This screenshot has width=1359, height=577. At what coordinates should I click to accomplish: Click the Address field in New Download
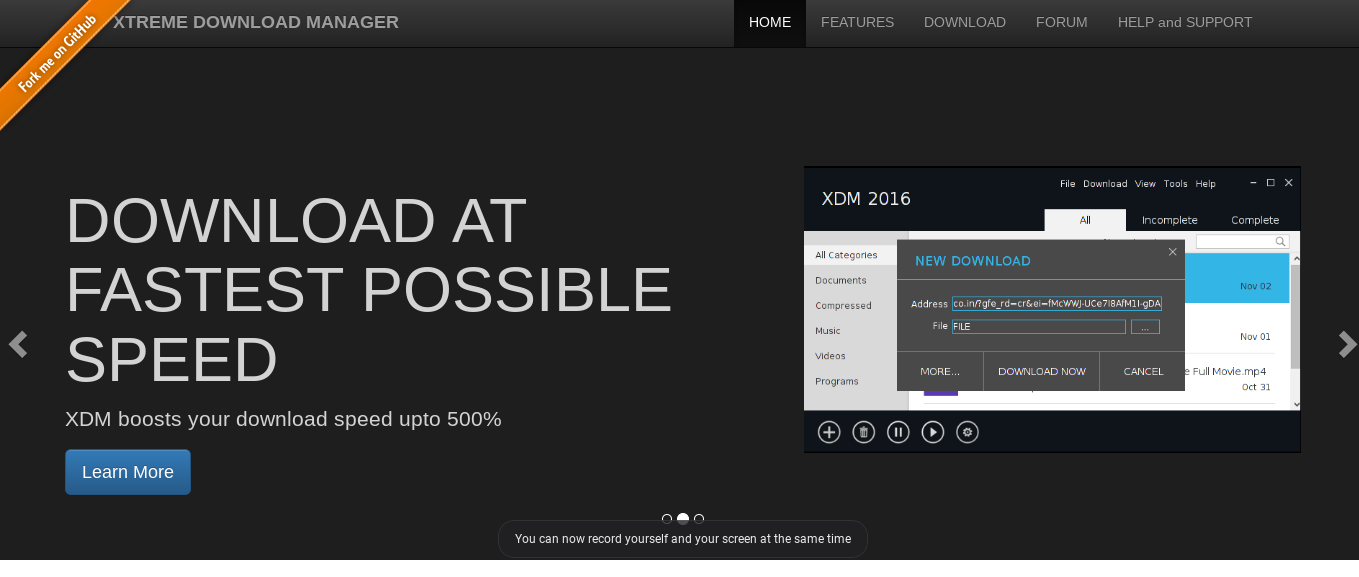coord(1056,303)
